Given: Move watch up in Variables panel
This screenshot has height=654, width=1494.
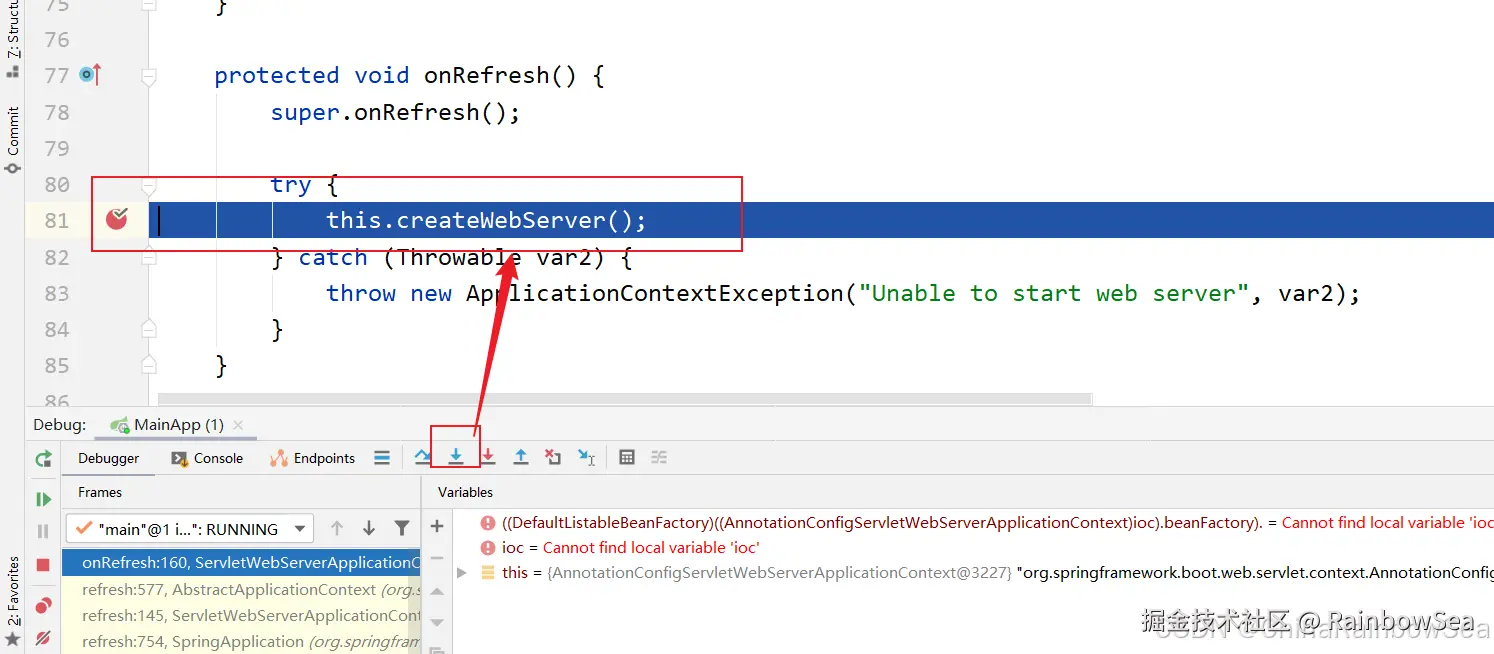Looking at the screenshot, I should pyautogui.click(x=437, y=591).
